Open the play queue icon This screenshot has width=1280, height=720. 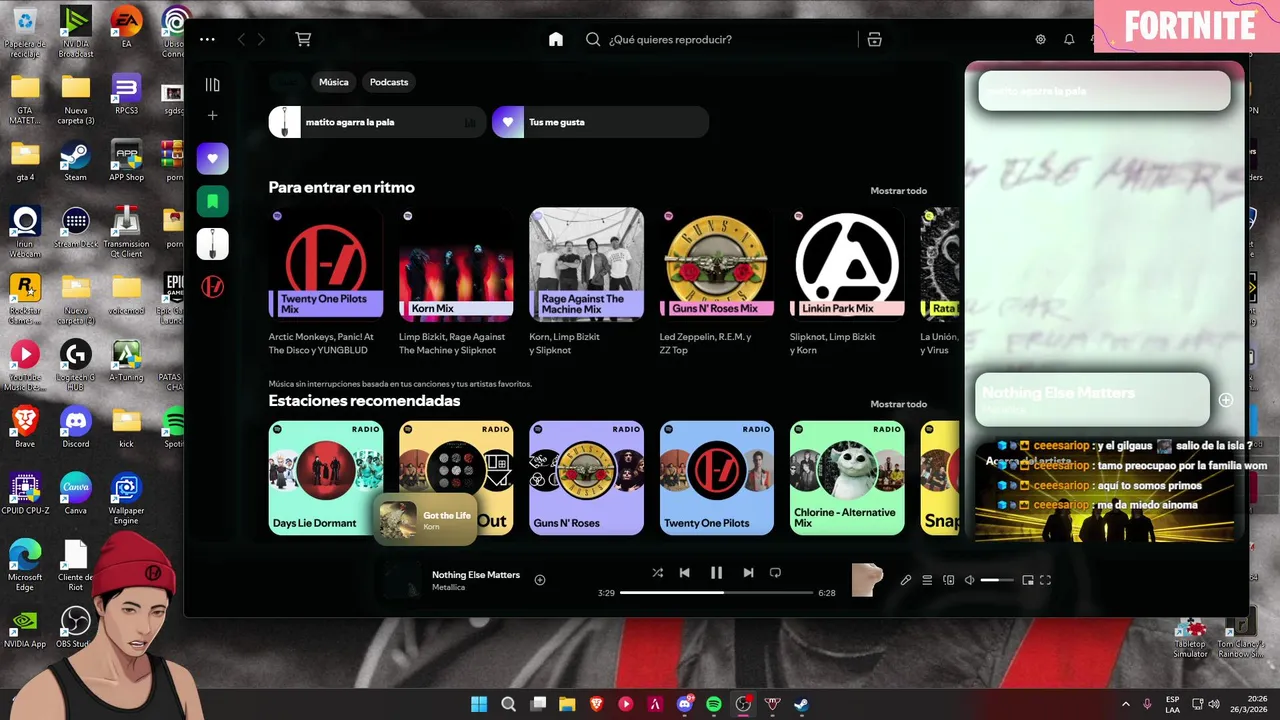coord(927,580)
